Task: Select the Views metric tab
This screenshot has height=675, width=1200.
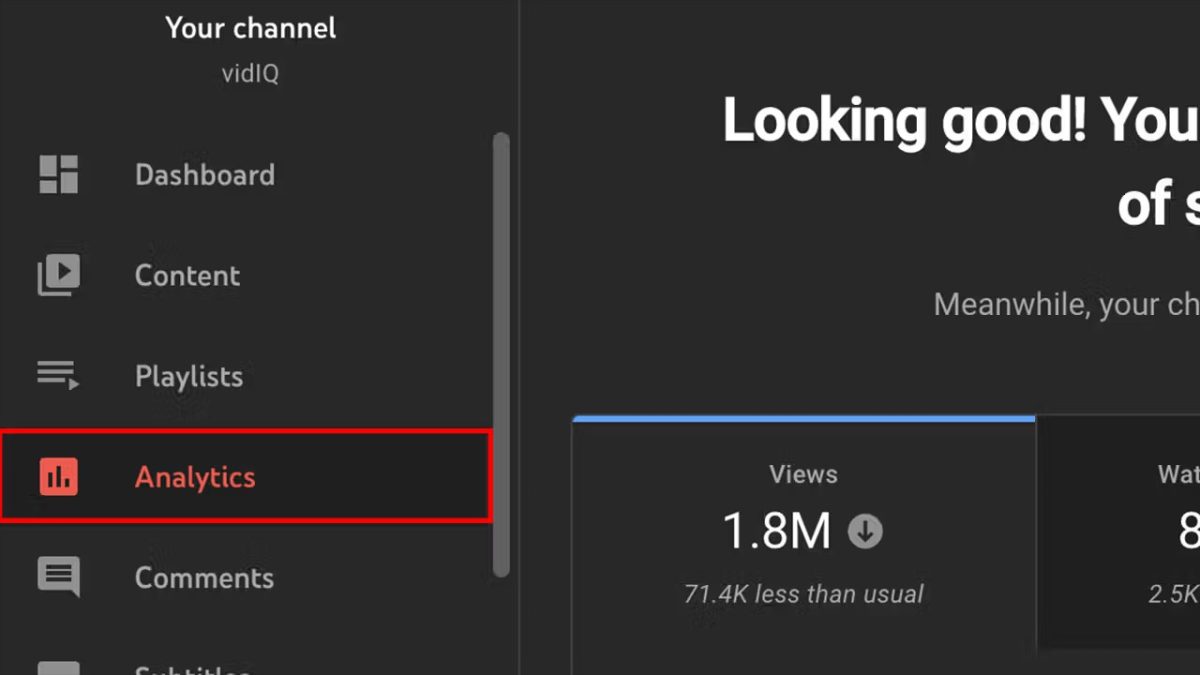Action: tap(804, 545)
